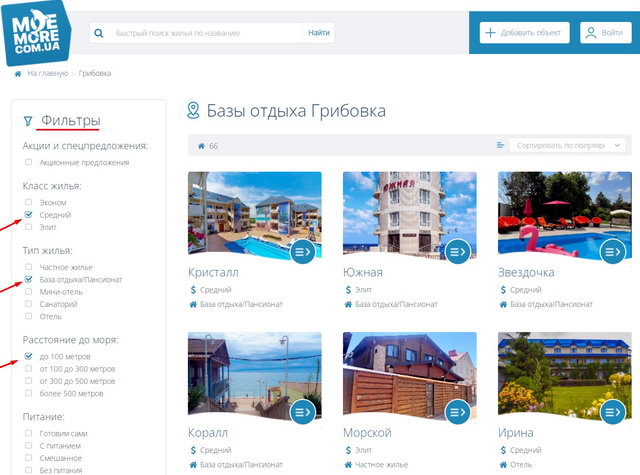Uncheck the до 100 метров checkbox

coord(28,356)
